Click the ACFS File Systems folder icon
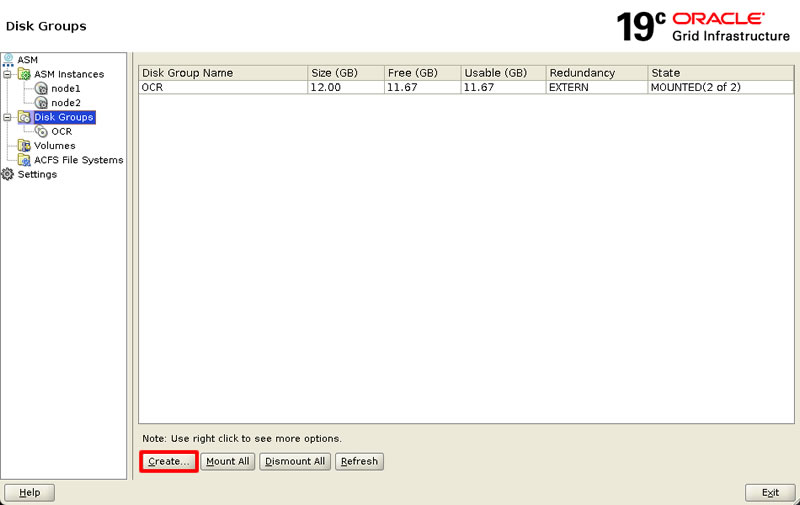The height and width of the screenshot is (505, 800). [24, 160]
